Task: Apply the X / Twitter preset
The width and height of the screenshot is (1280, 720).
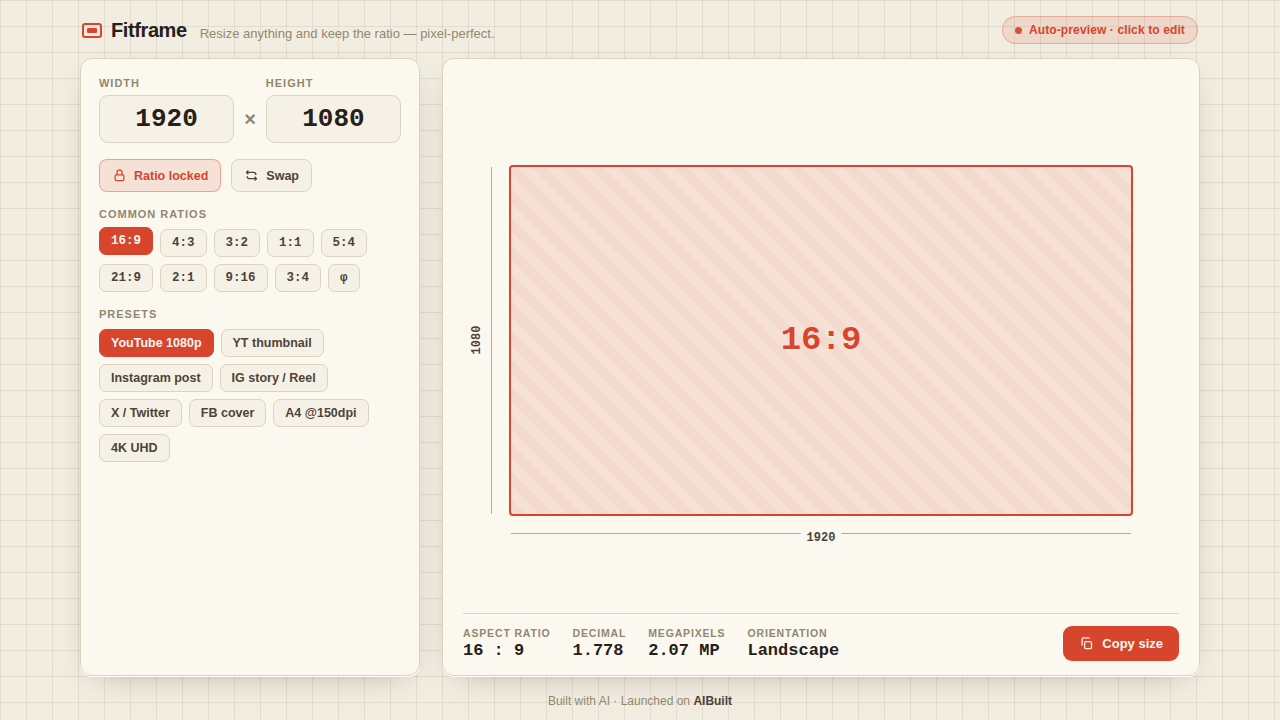Action: pyautogui.click(x=140, y=413)
